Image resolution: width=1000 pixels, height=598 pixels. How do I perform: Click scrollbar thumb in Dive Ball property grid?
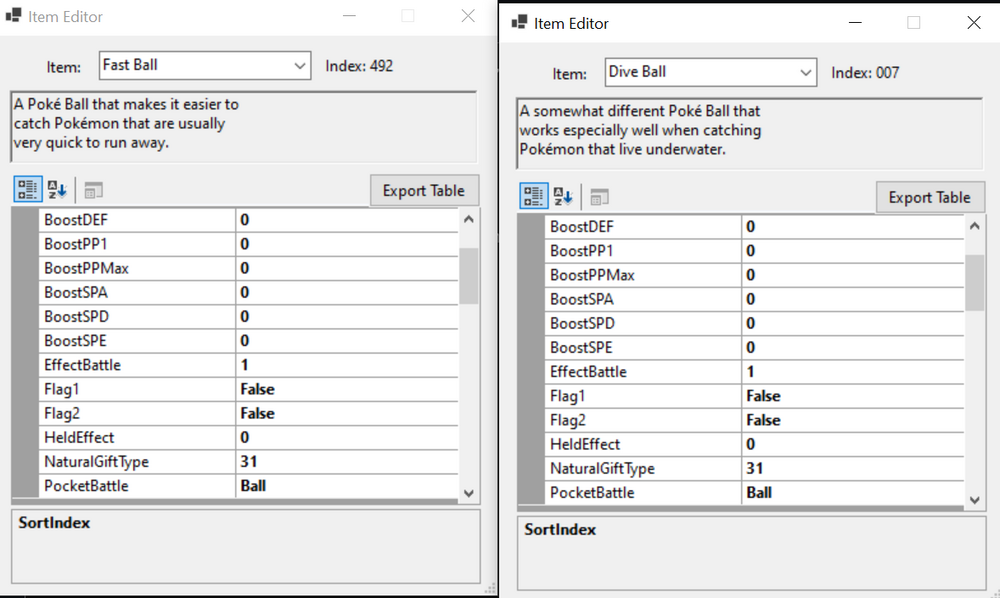point(974,282)
